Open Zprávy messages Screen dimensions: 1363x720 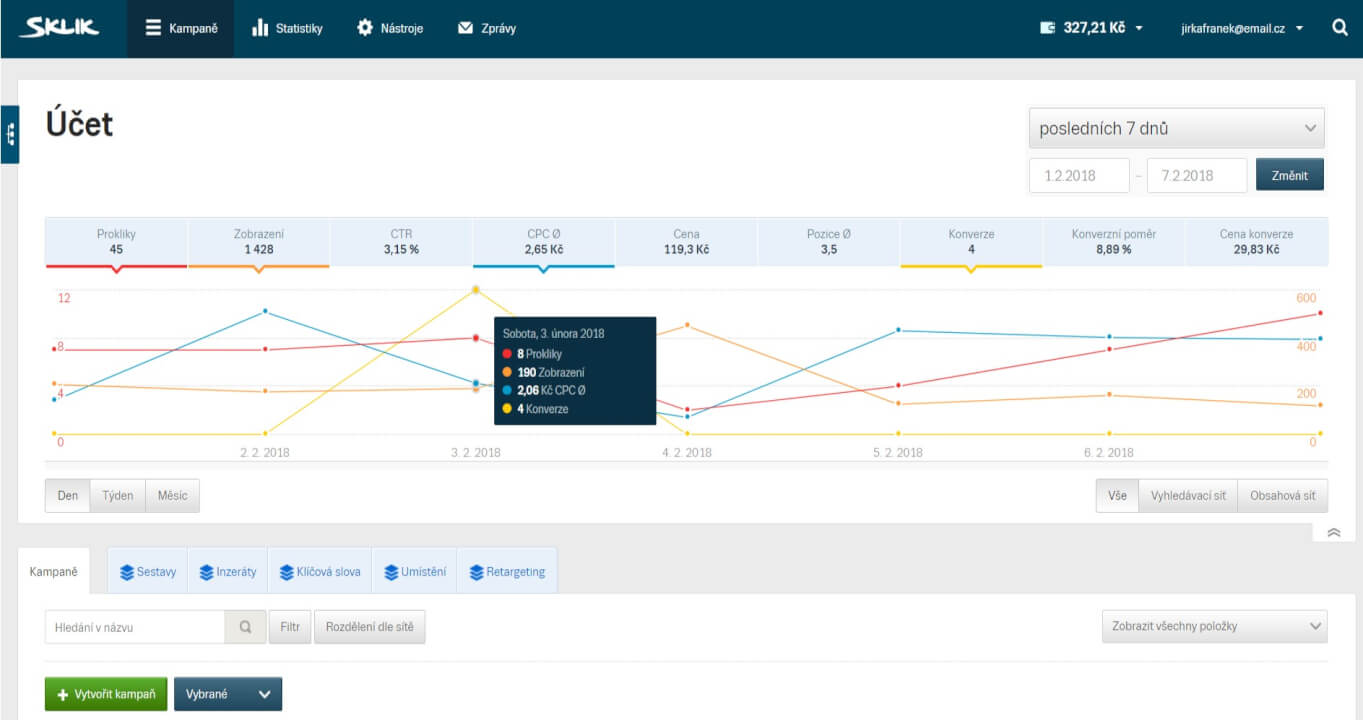point(487,28)
